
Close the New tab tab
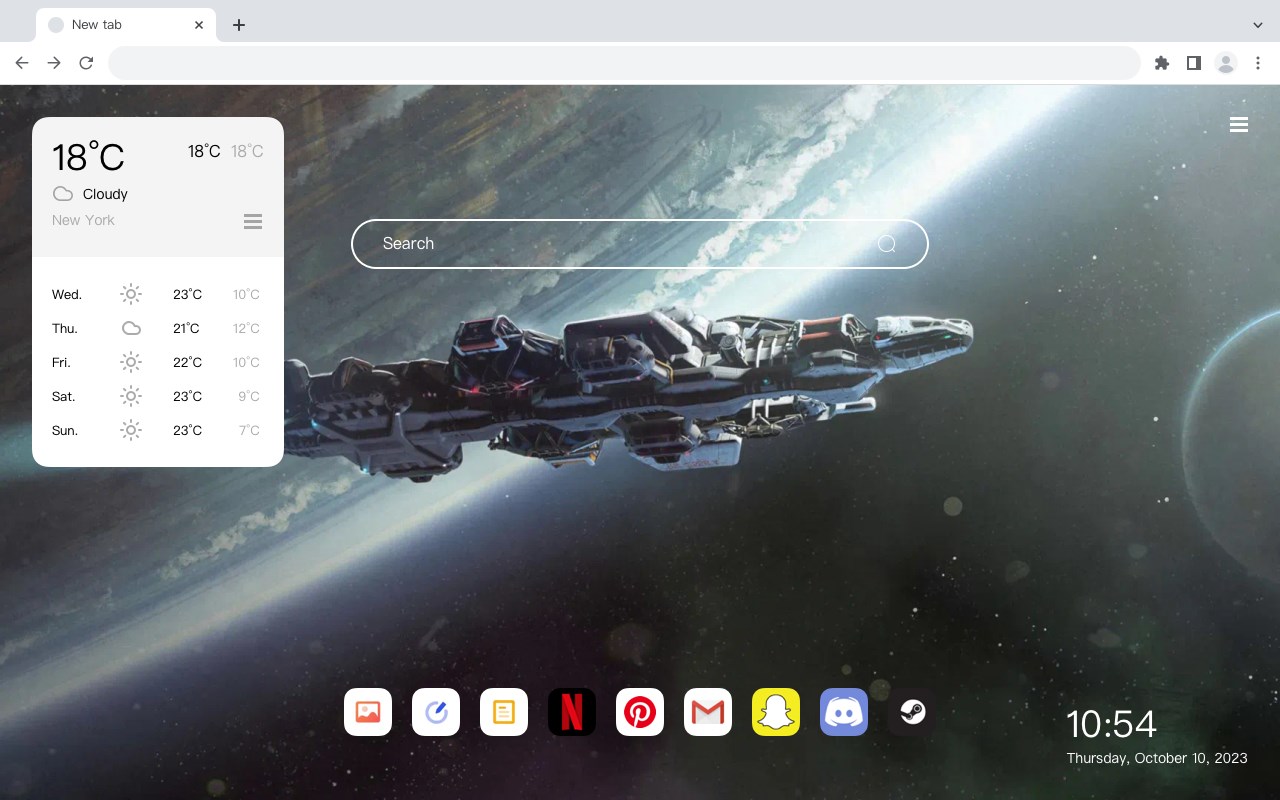tap(199, 24)
